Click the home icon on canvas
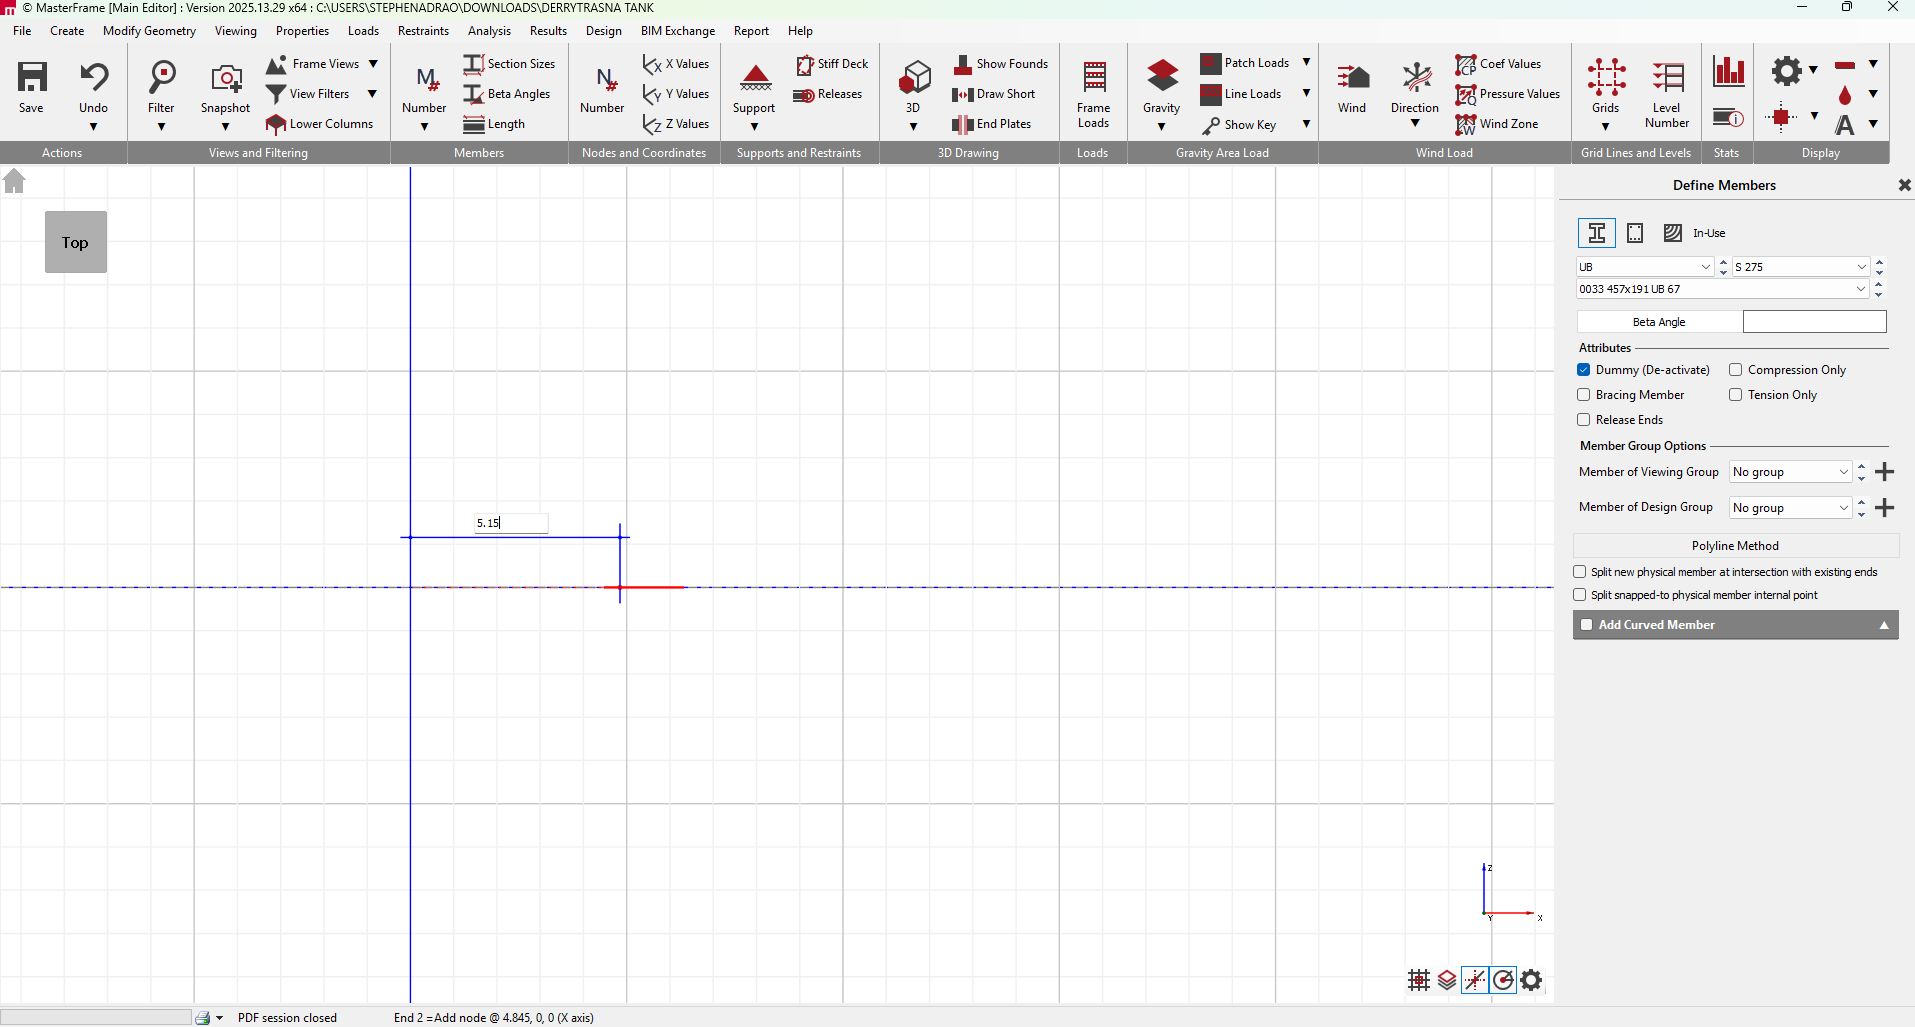The image size is (1915, 1027). (14, 182)
